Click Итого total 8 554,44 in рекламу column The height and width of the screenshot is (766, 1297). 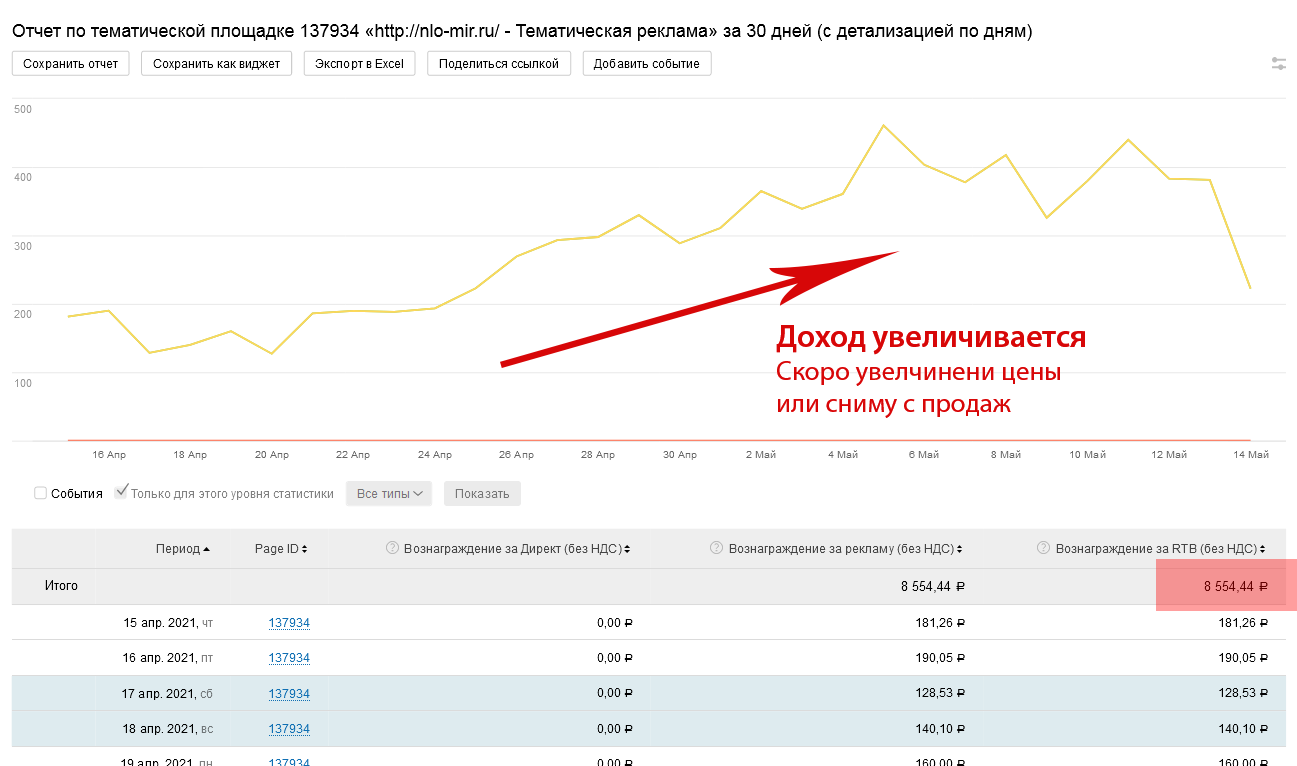coord(933,587)
